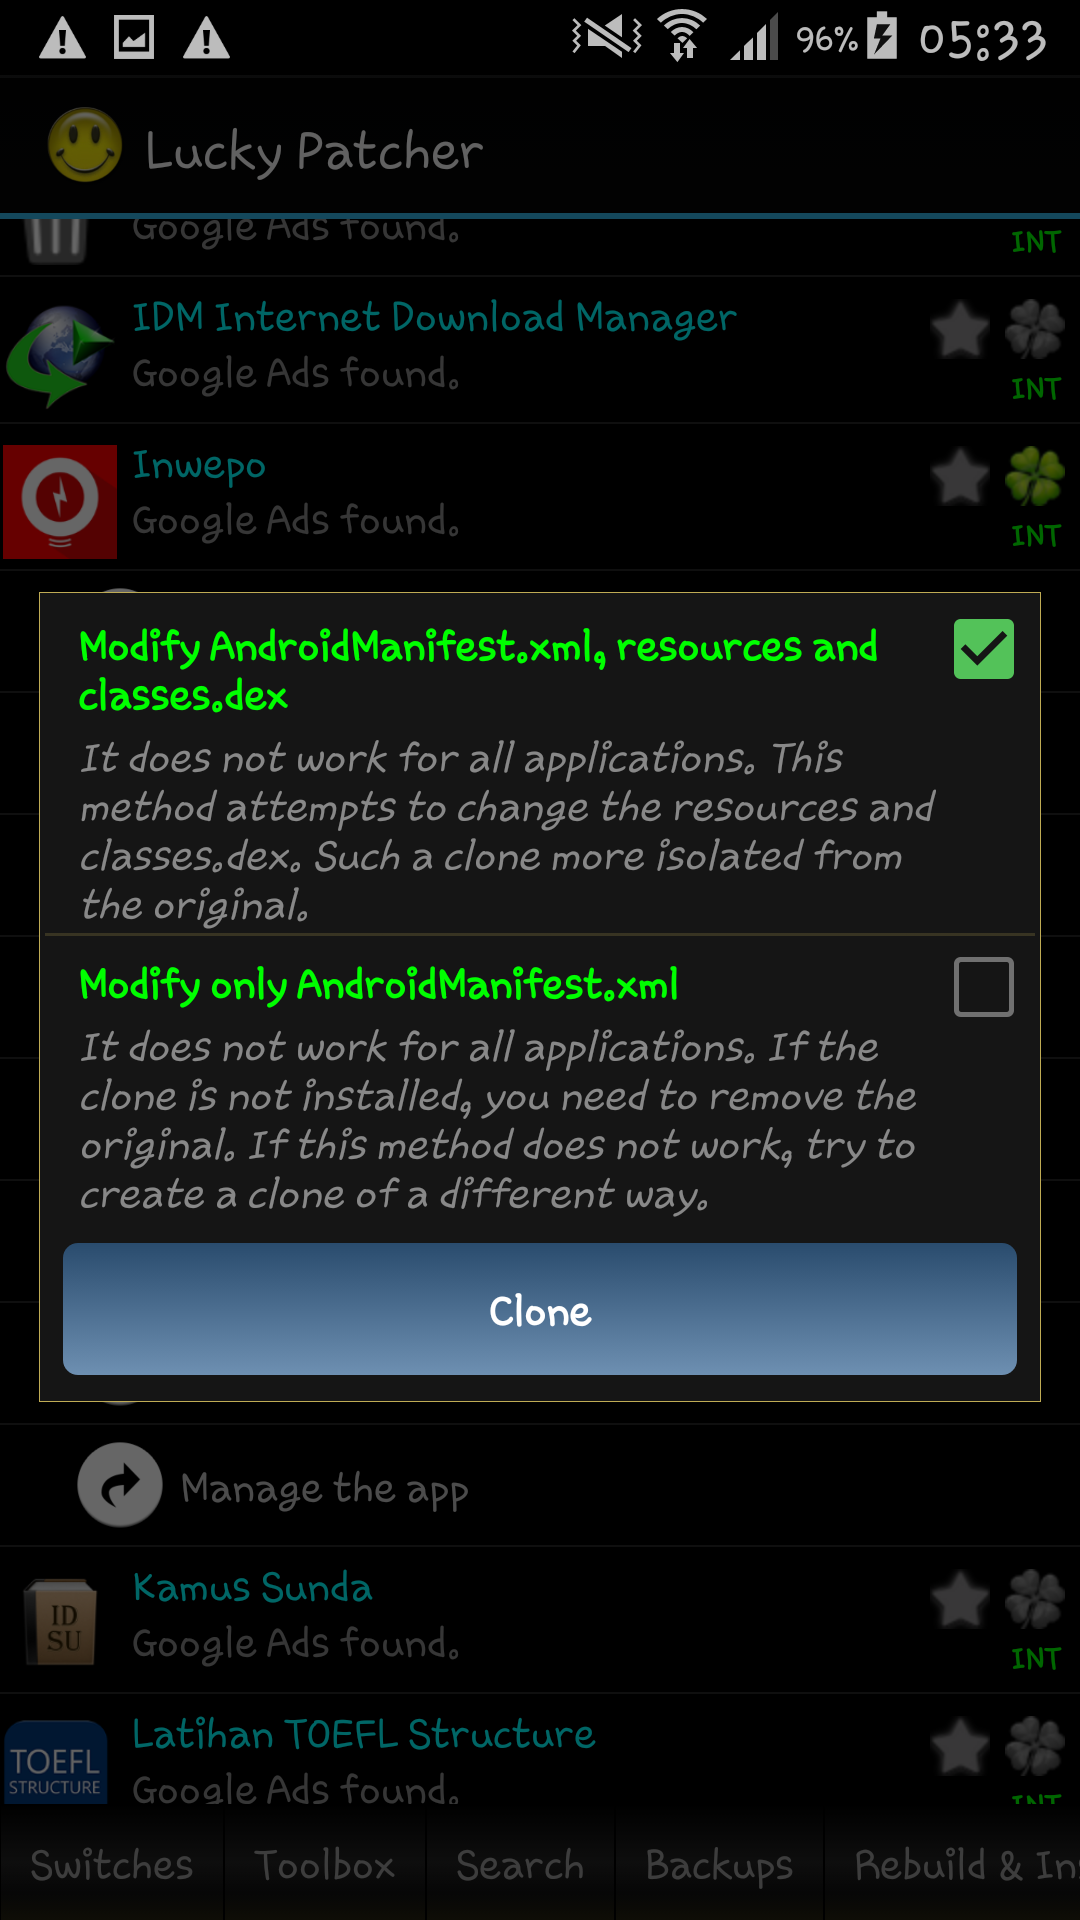Screen dimensions: 1080x1920
Task: Open the Switches tab
Action: click(112, 1866)
